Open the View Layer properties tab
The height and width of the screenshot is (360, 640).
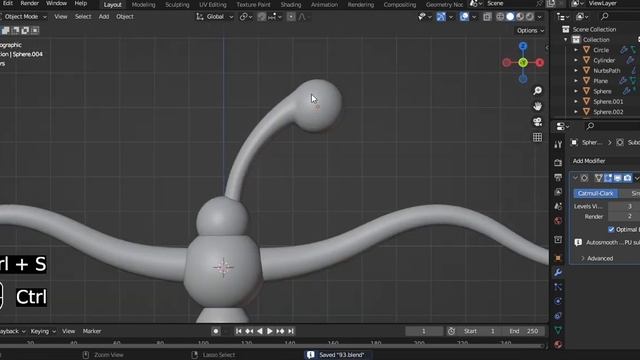pyautogui.click(x=558, y=192)
